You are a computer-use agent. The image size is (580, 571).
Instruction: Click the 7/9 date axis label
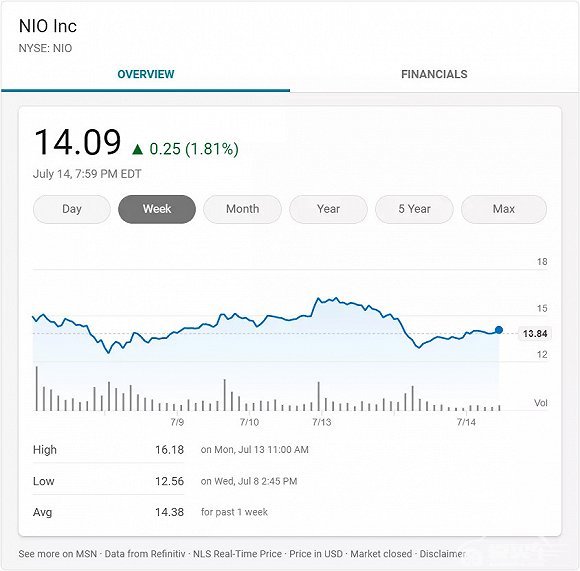pos(177,422)
